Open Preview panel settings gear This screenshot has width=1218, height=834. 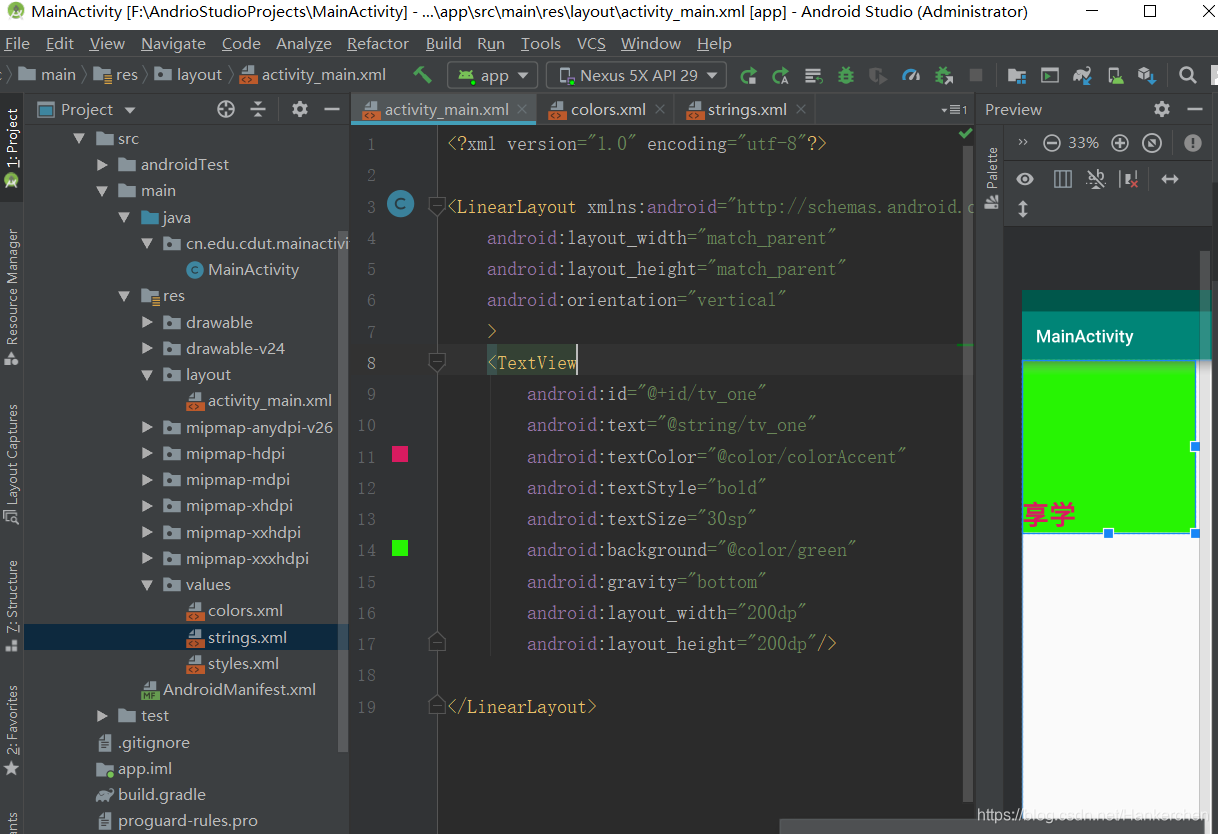coord(1161,109)
